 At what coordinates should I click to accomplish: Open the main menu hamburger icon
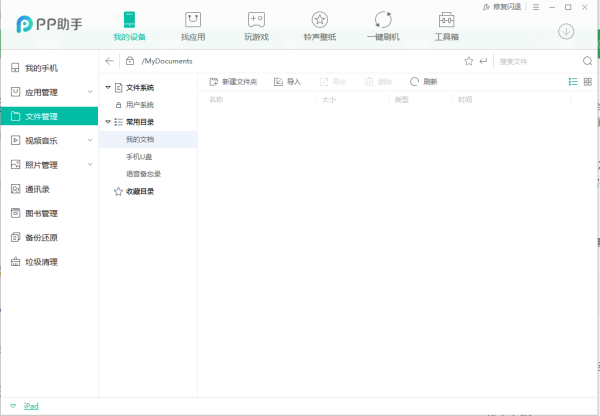click(536, 7)
